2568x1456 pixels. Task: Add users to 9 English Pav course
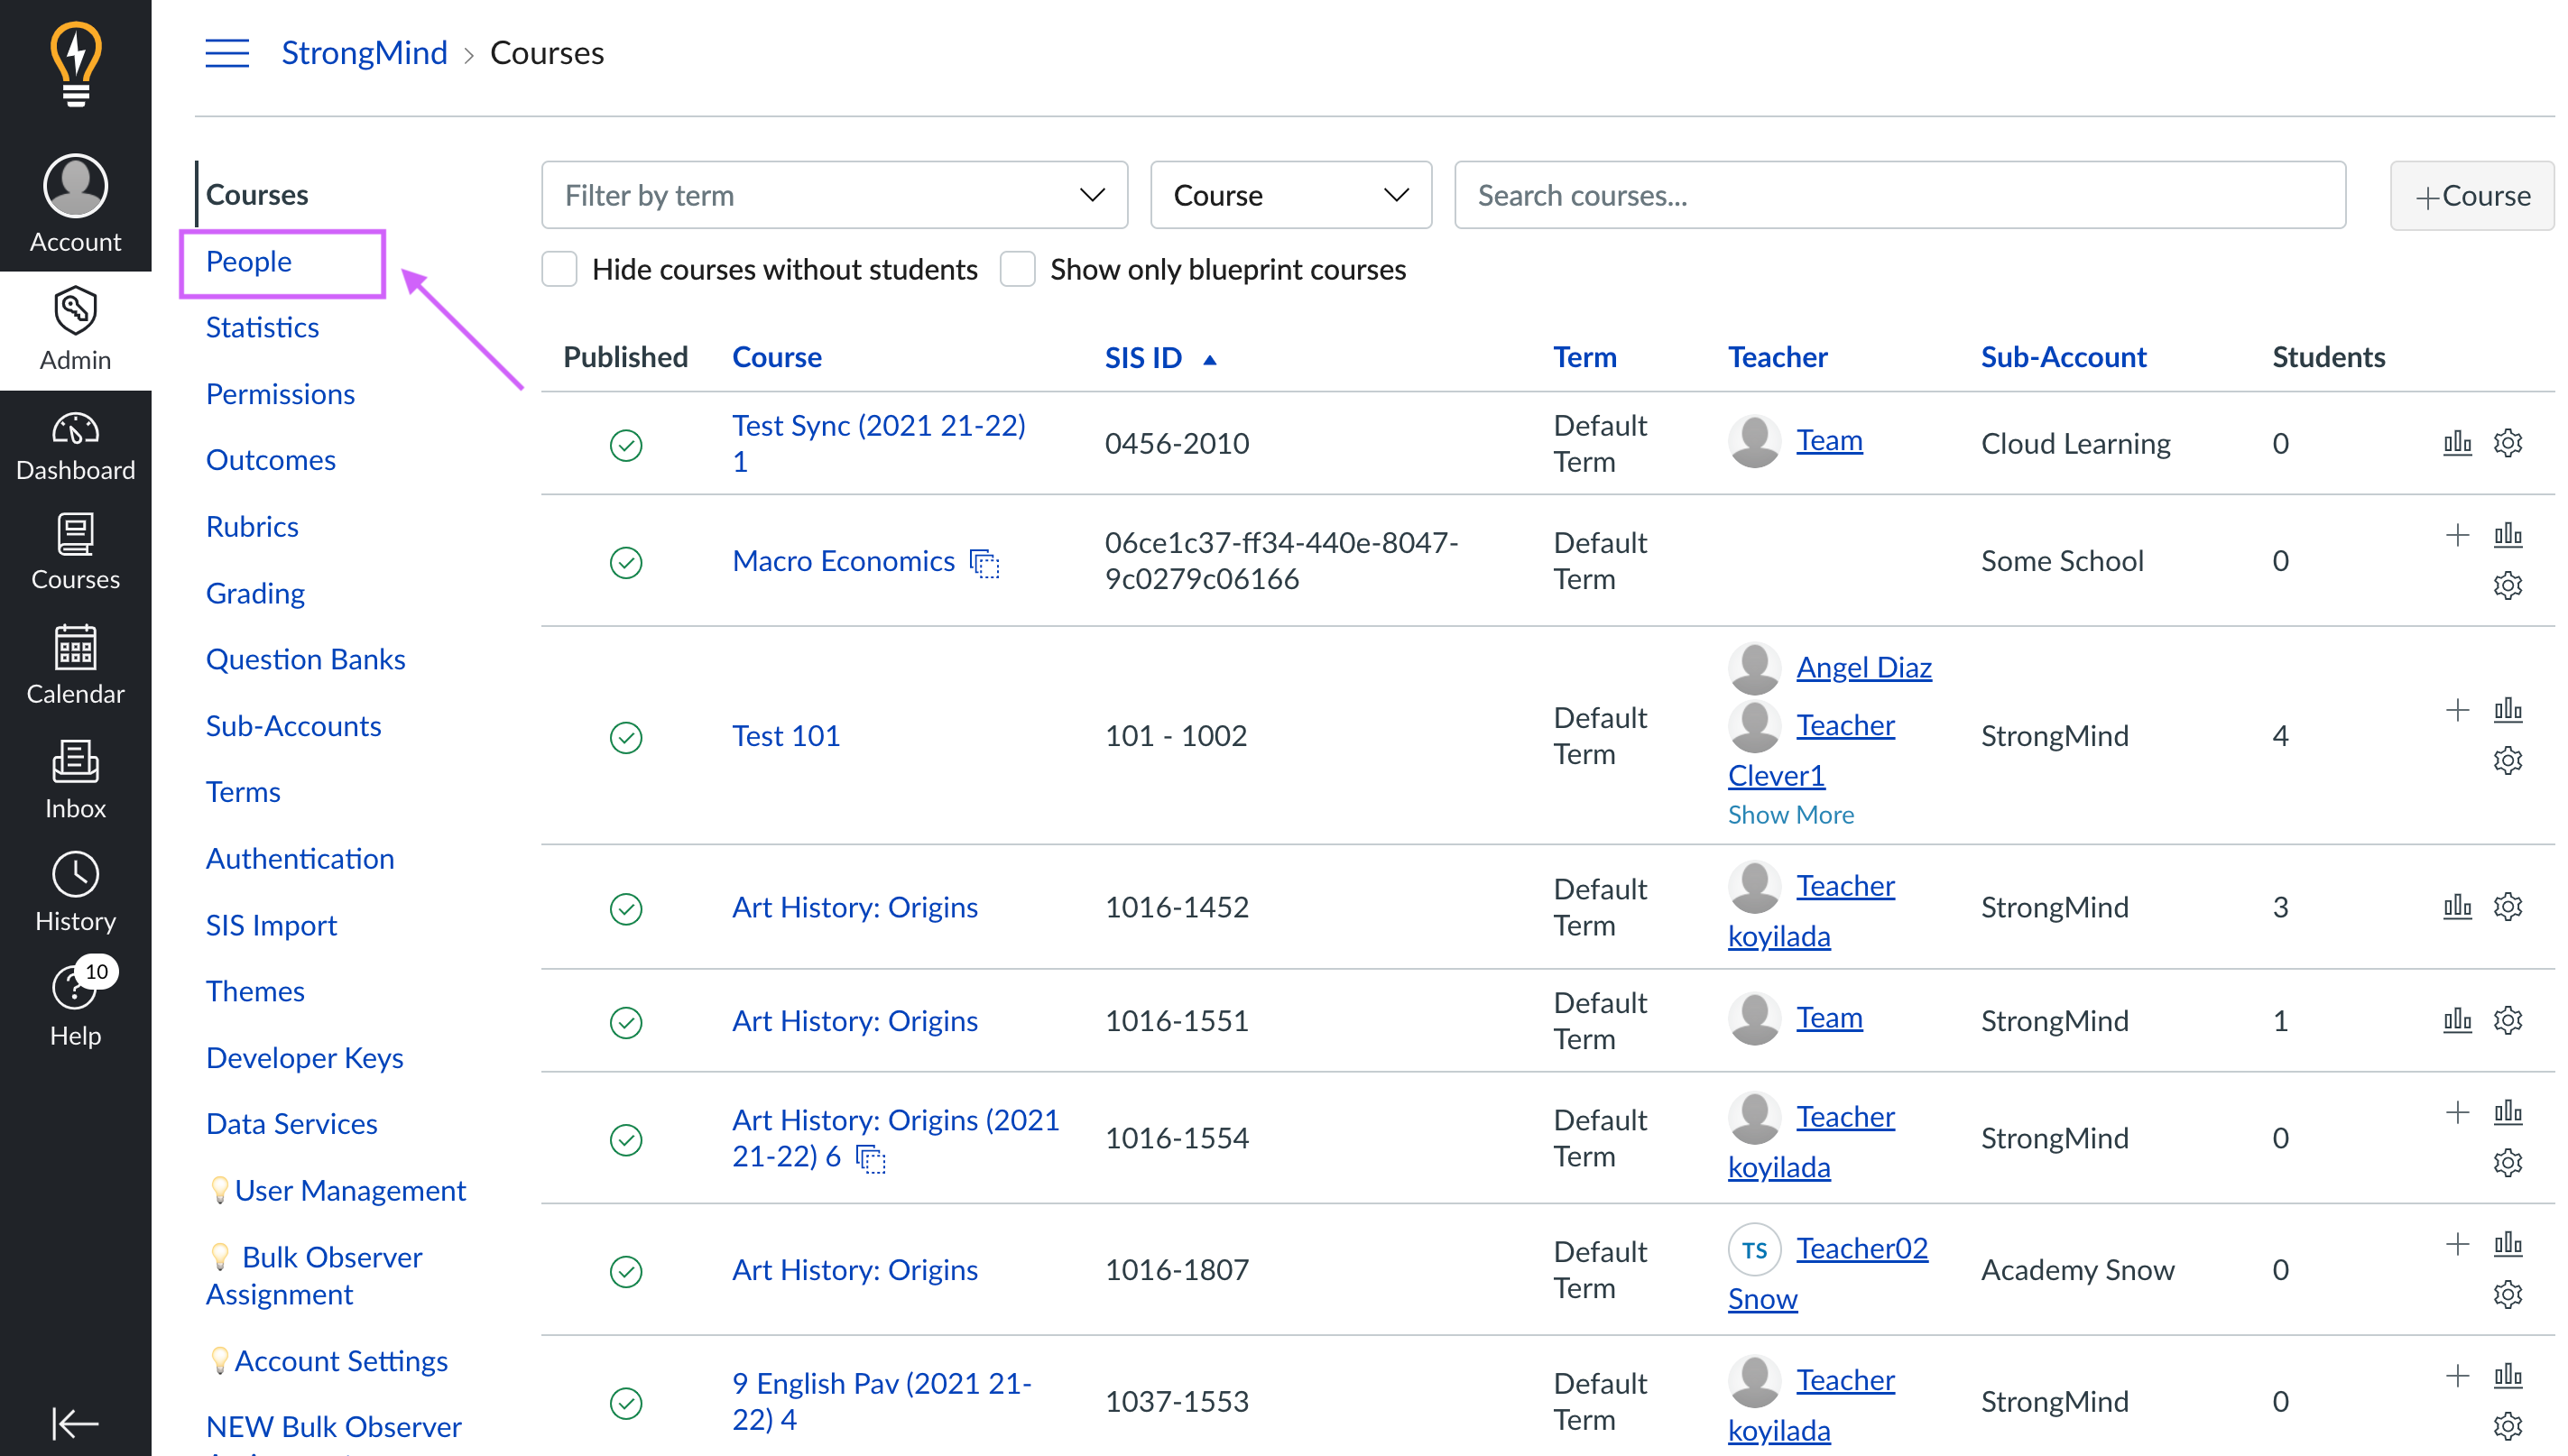[x=2457, y=1376]
